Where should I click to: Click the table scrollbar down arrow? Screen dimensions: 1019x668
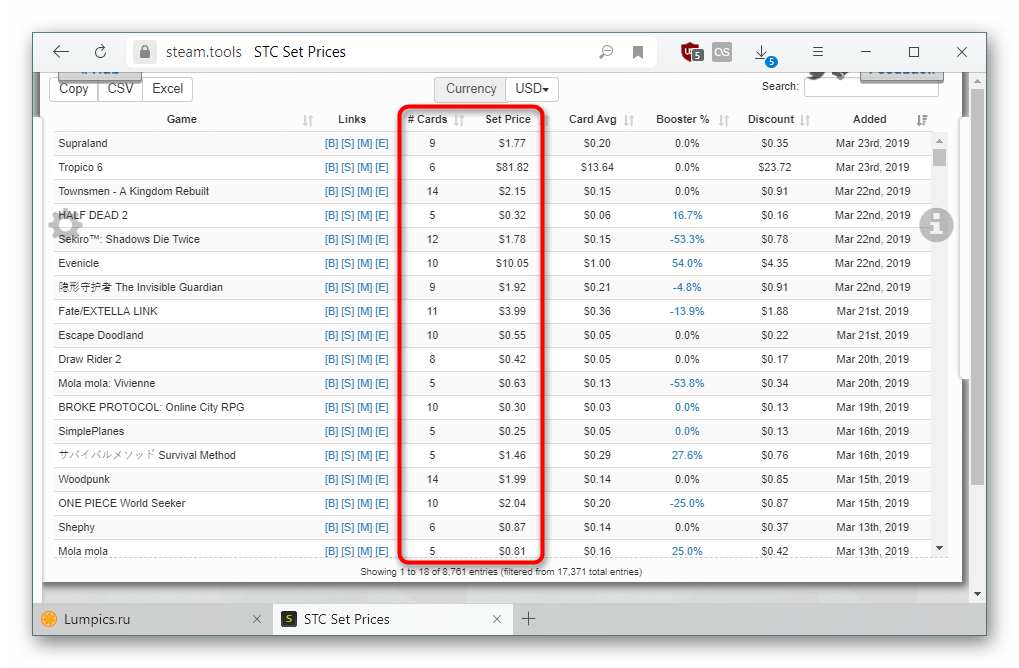click(939, 548)
